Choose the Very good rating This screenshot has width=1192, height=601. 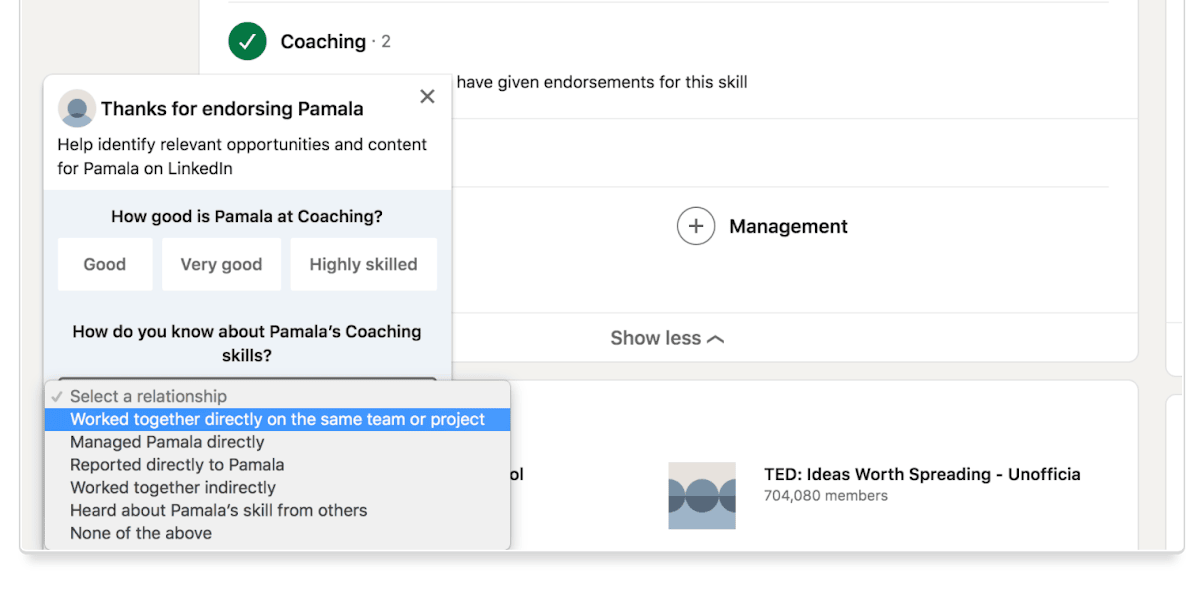coord(221,264)
